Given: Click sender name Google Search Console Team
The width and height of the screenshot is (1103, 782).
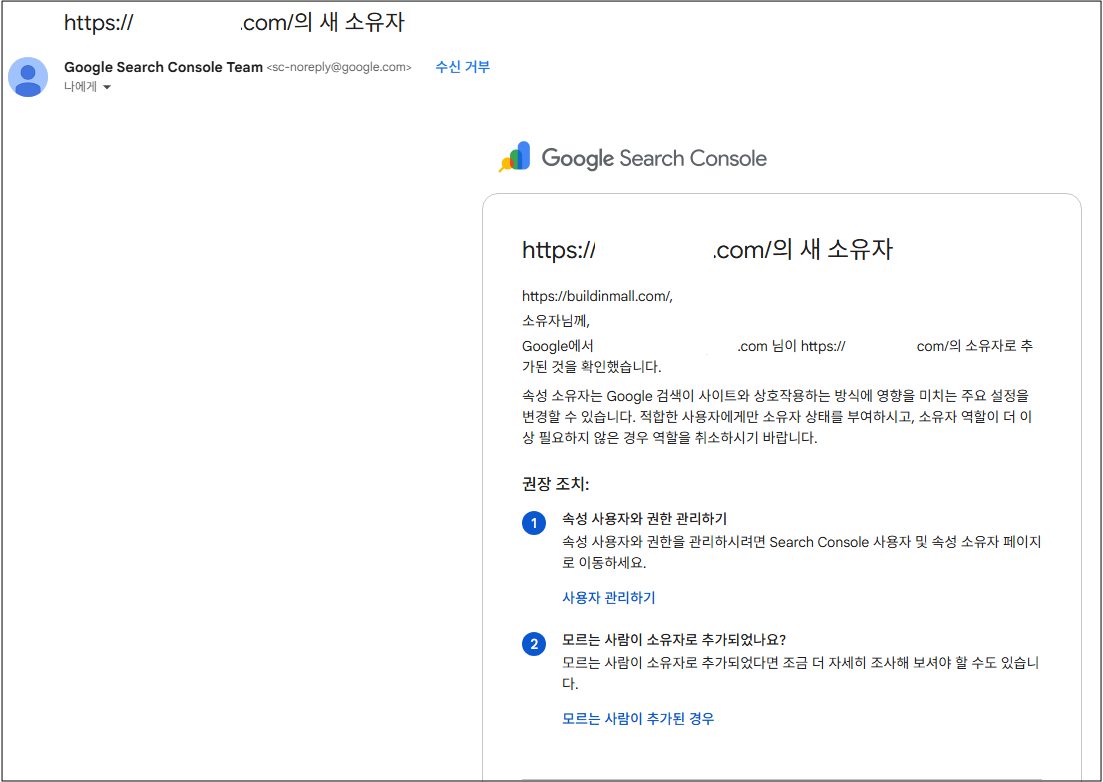Looking at the screenshot, I should point(163,68).
